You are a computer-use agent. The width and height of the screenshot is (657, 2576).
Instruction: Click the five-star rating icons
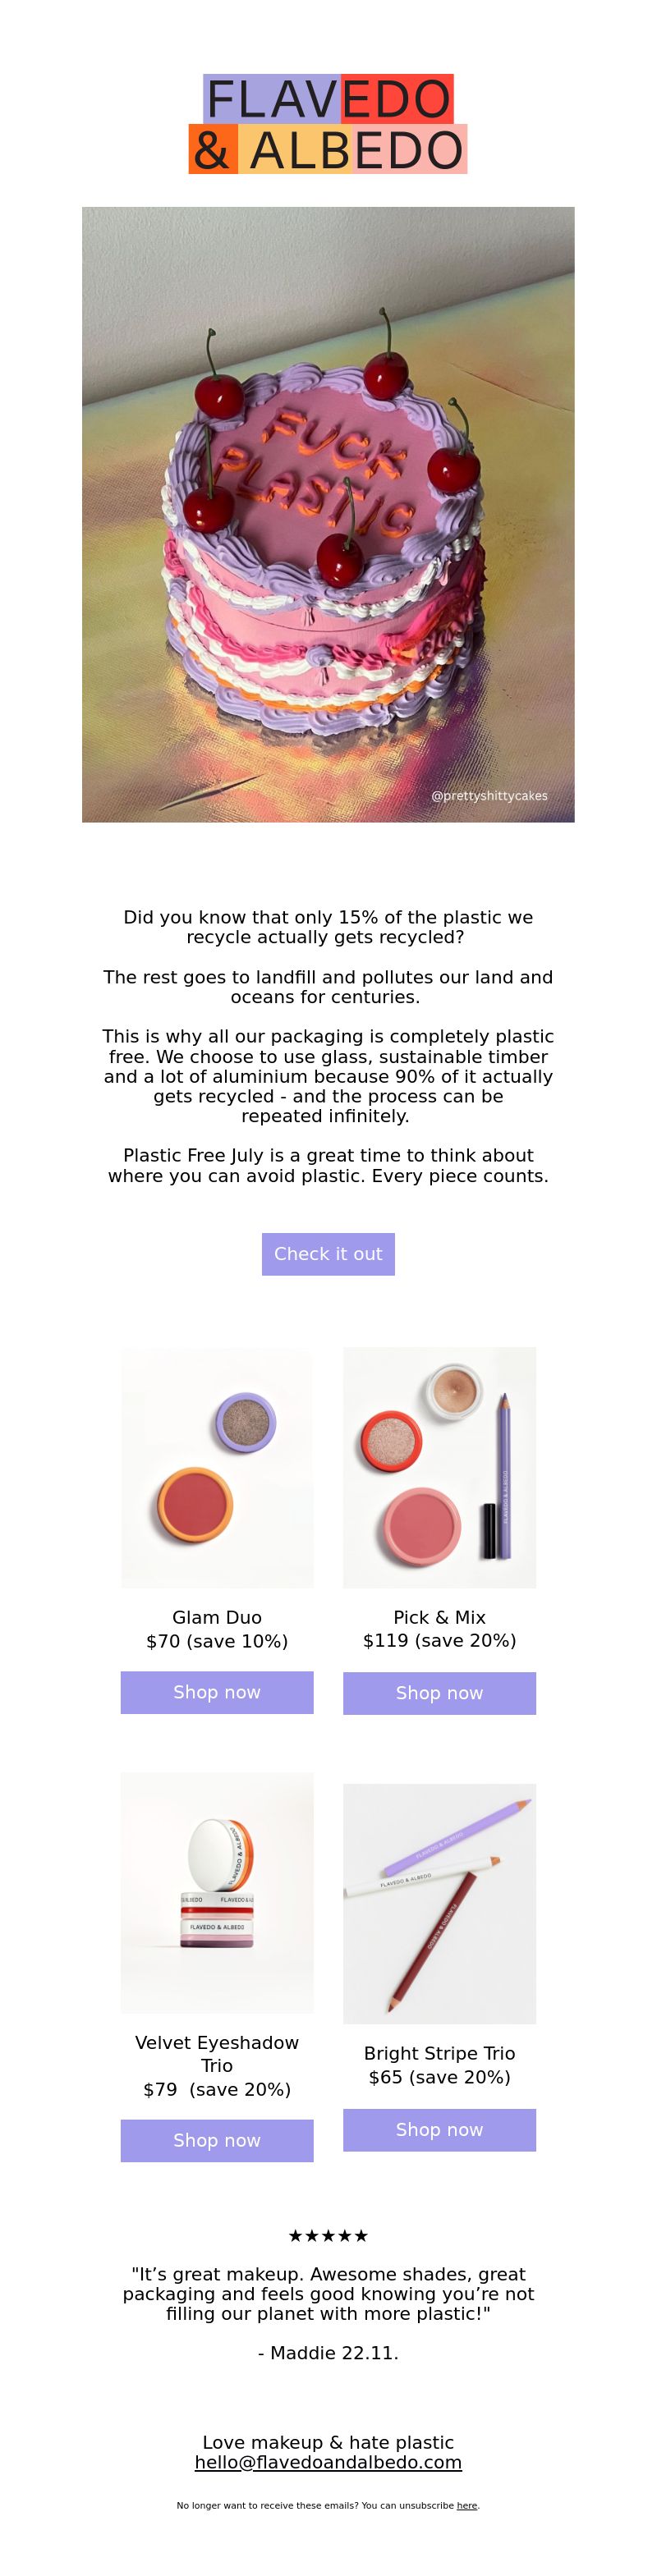click(328, 2236)
